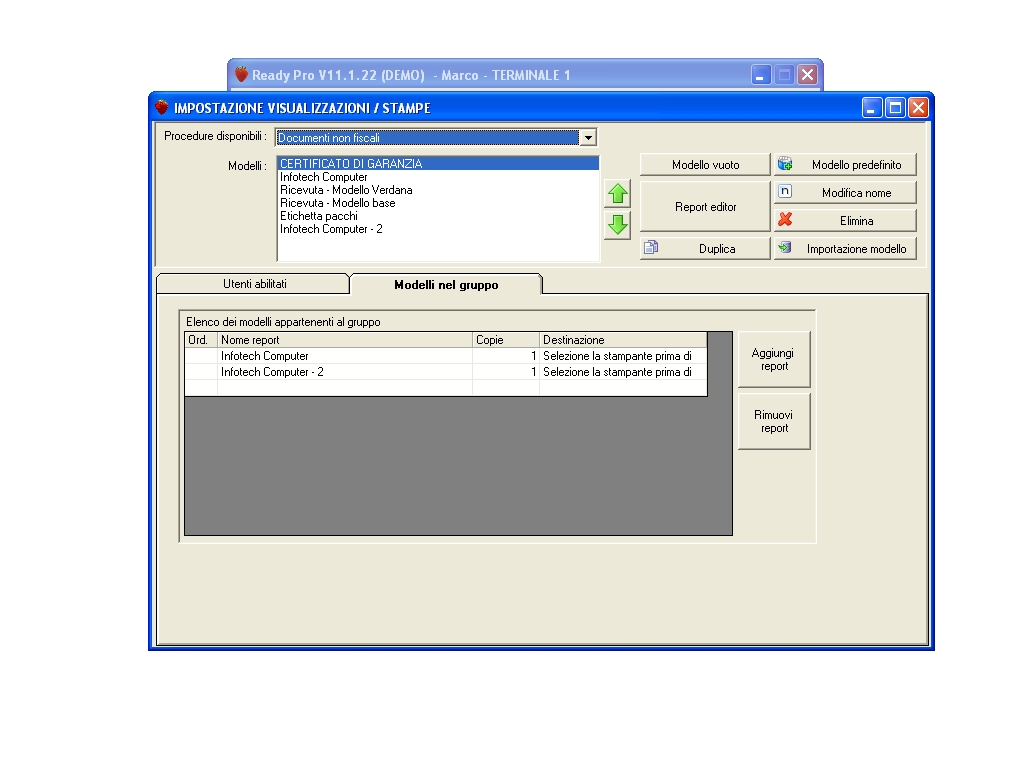Open the Report editor
The height and width of the screenshot is (768, 1024).
click(x=705, y=206)
